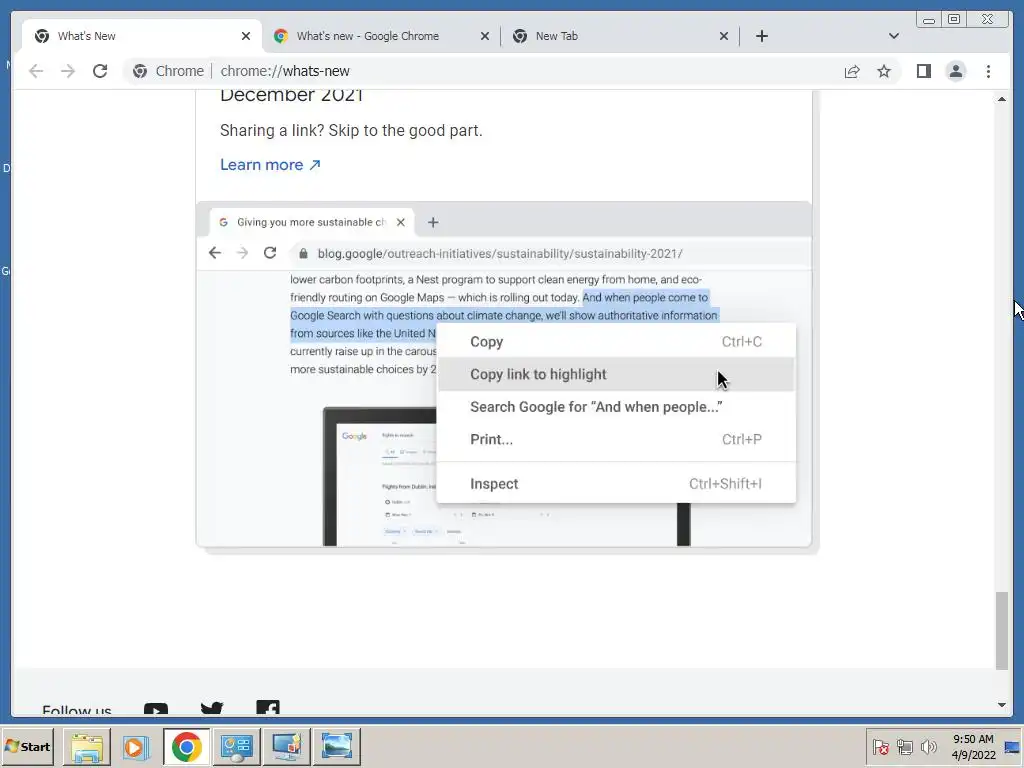Expand the tab search chevron
The width and height of the screenshot is (1024, 768).
point(894,36)
